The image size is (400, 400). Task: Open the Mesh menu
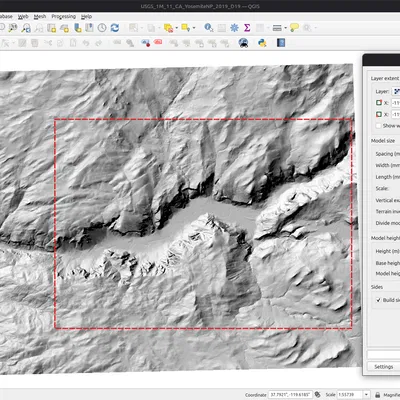[40, 16]
